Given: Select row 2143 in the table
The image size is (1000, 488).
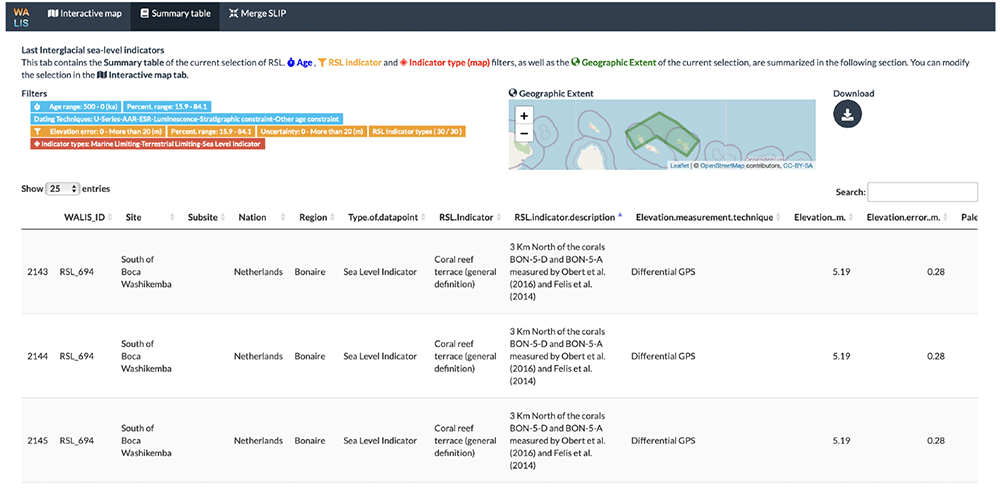Looking at the screenshot, I should pos(499,272).
